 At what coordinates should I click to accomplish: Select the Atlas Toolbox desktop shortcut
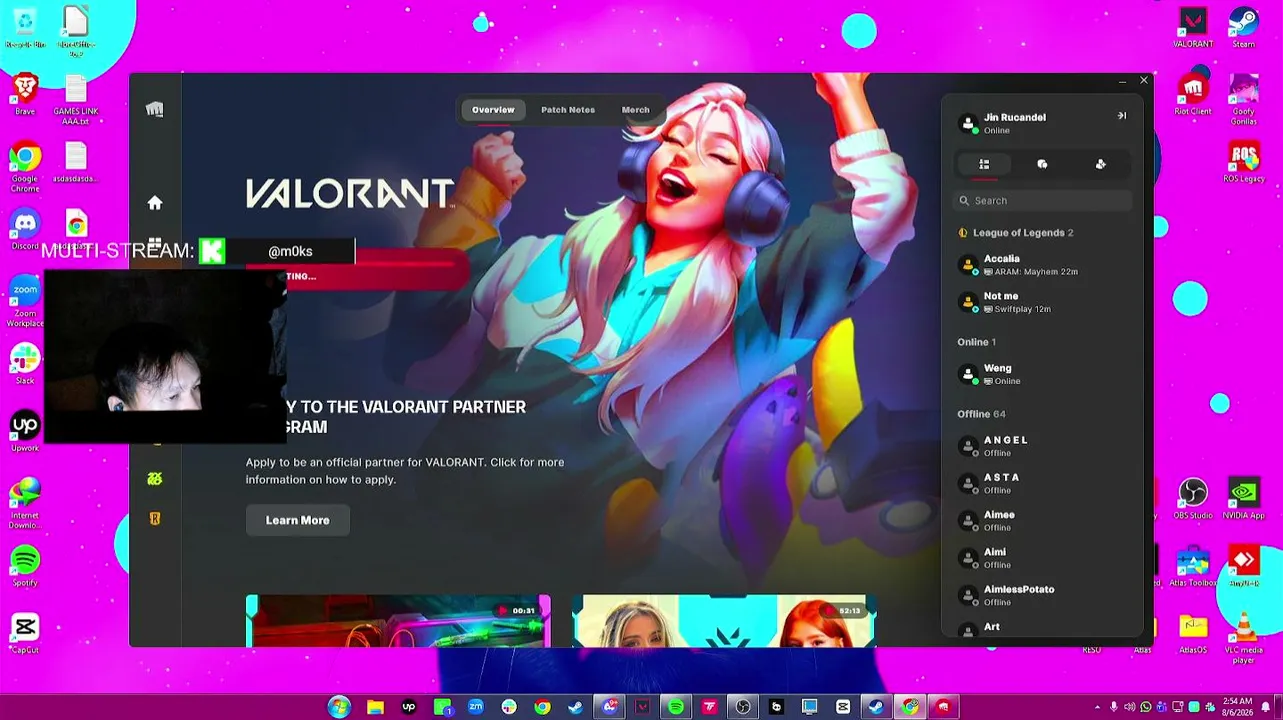coord(1193,566)
